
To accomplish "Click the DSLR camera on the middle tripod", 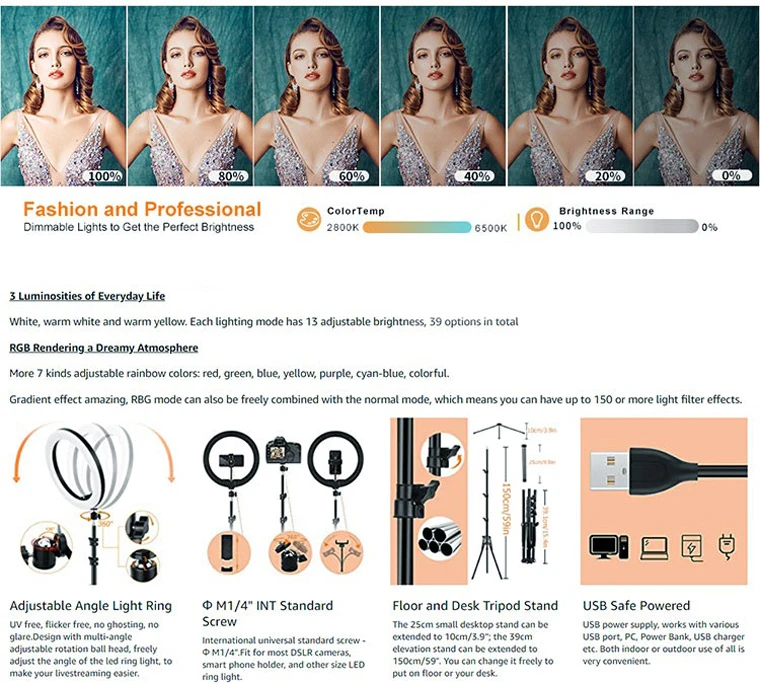I will 283,450.
